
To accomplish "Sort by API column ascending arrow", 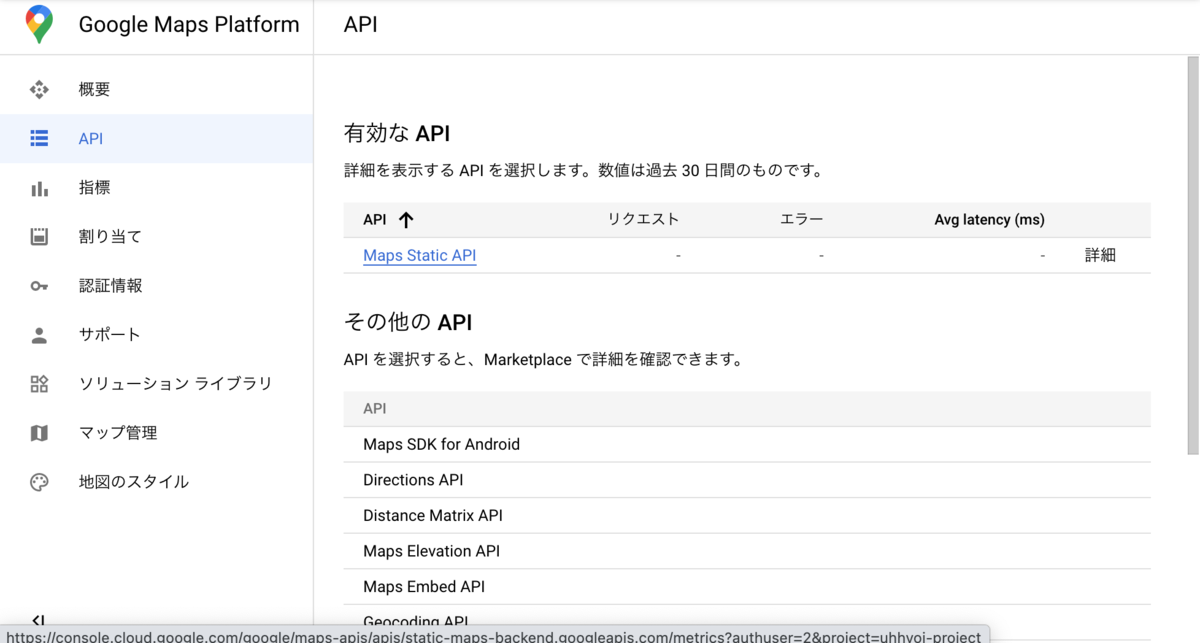I will click(x=406, y=220).
